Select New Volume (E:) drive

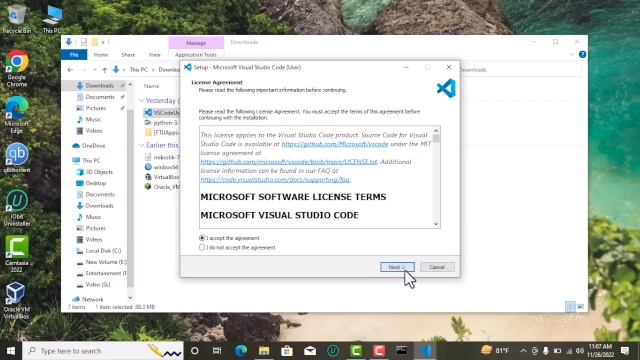(x=105, y=262)
